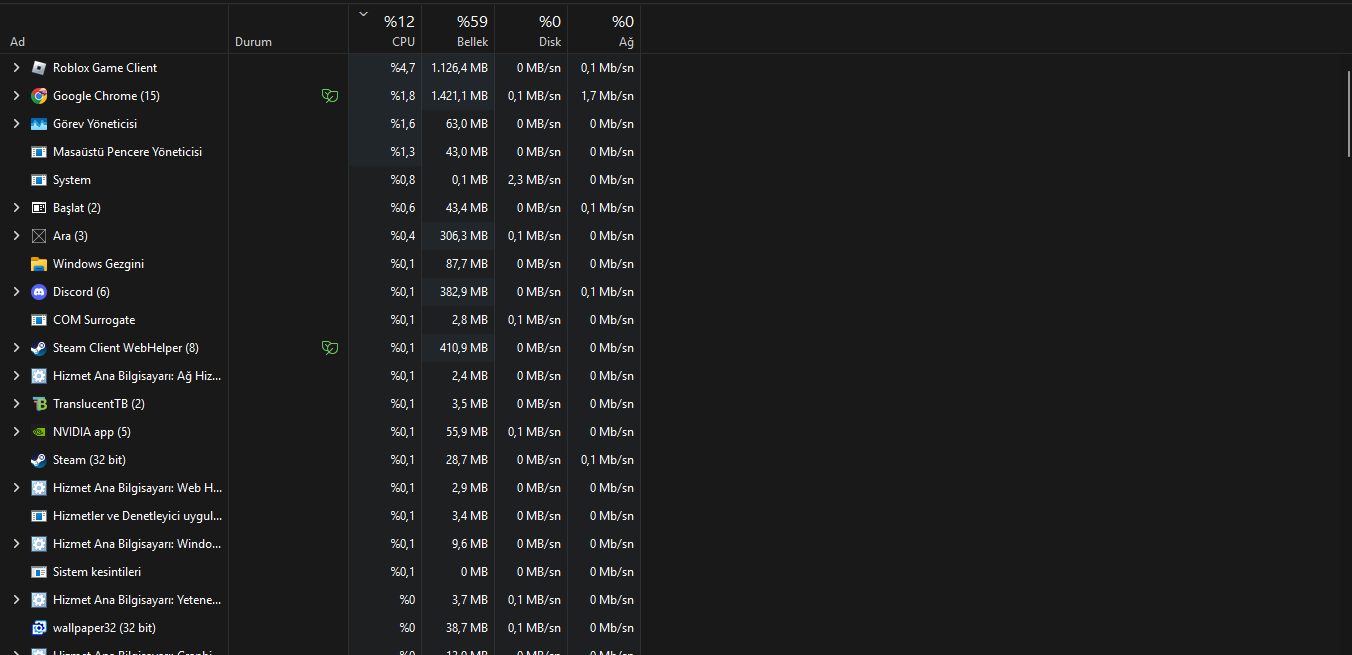
Task: Click the Discord icon
Action: (x=39, y=292)
